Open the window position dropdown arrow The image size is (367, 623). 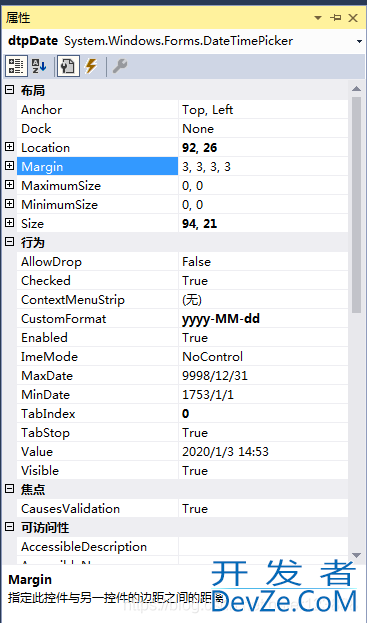point(318,18)
